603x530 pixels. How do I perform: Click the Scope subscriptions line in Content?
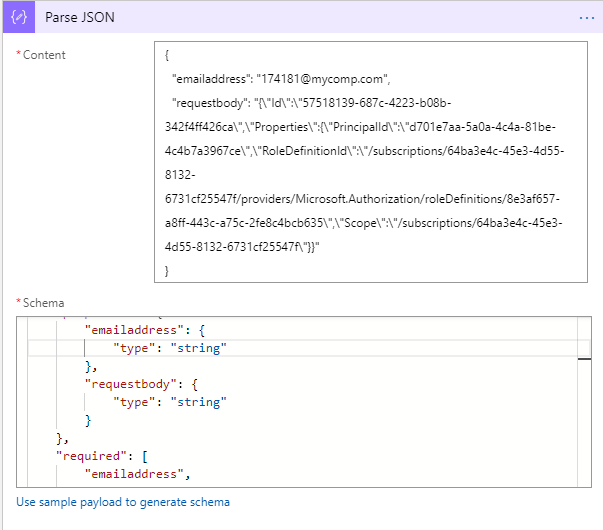click(363, 223)
